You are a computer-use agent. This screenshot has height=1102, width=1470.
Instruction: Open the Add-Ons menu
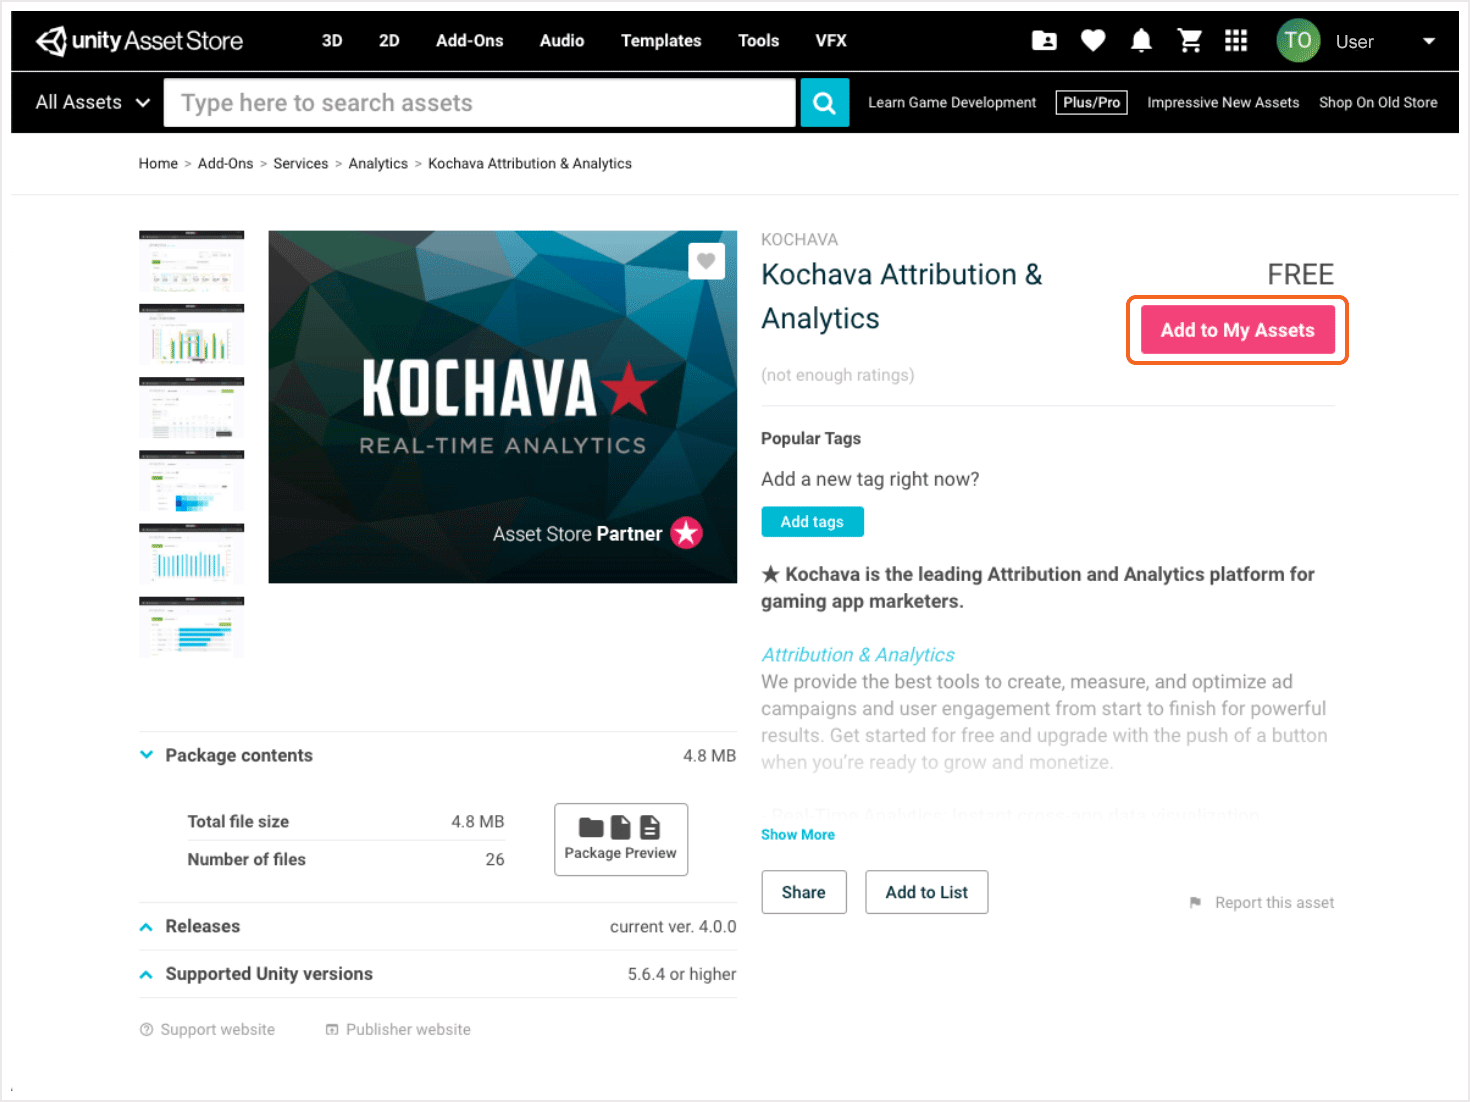click(x=469, y=41)
